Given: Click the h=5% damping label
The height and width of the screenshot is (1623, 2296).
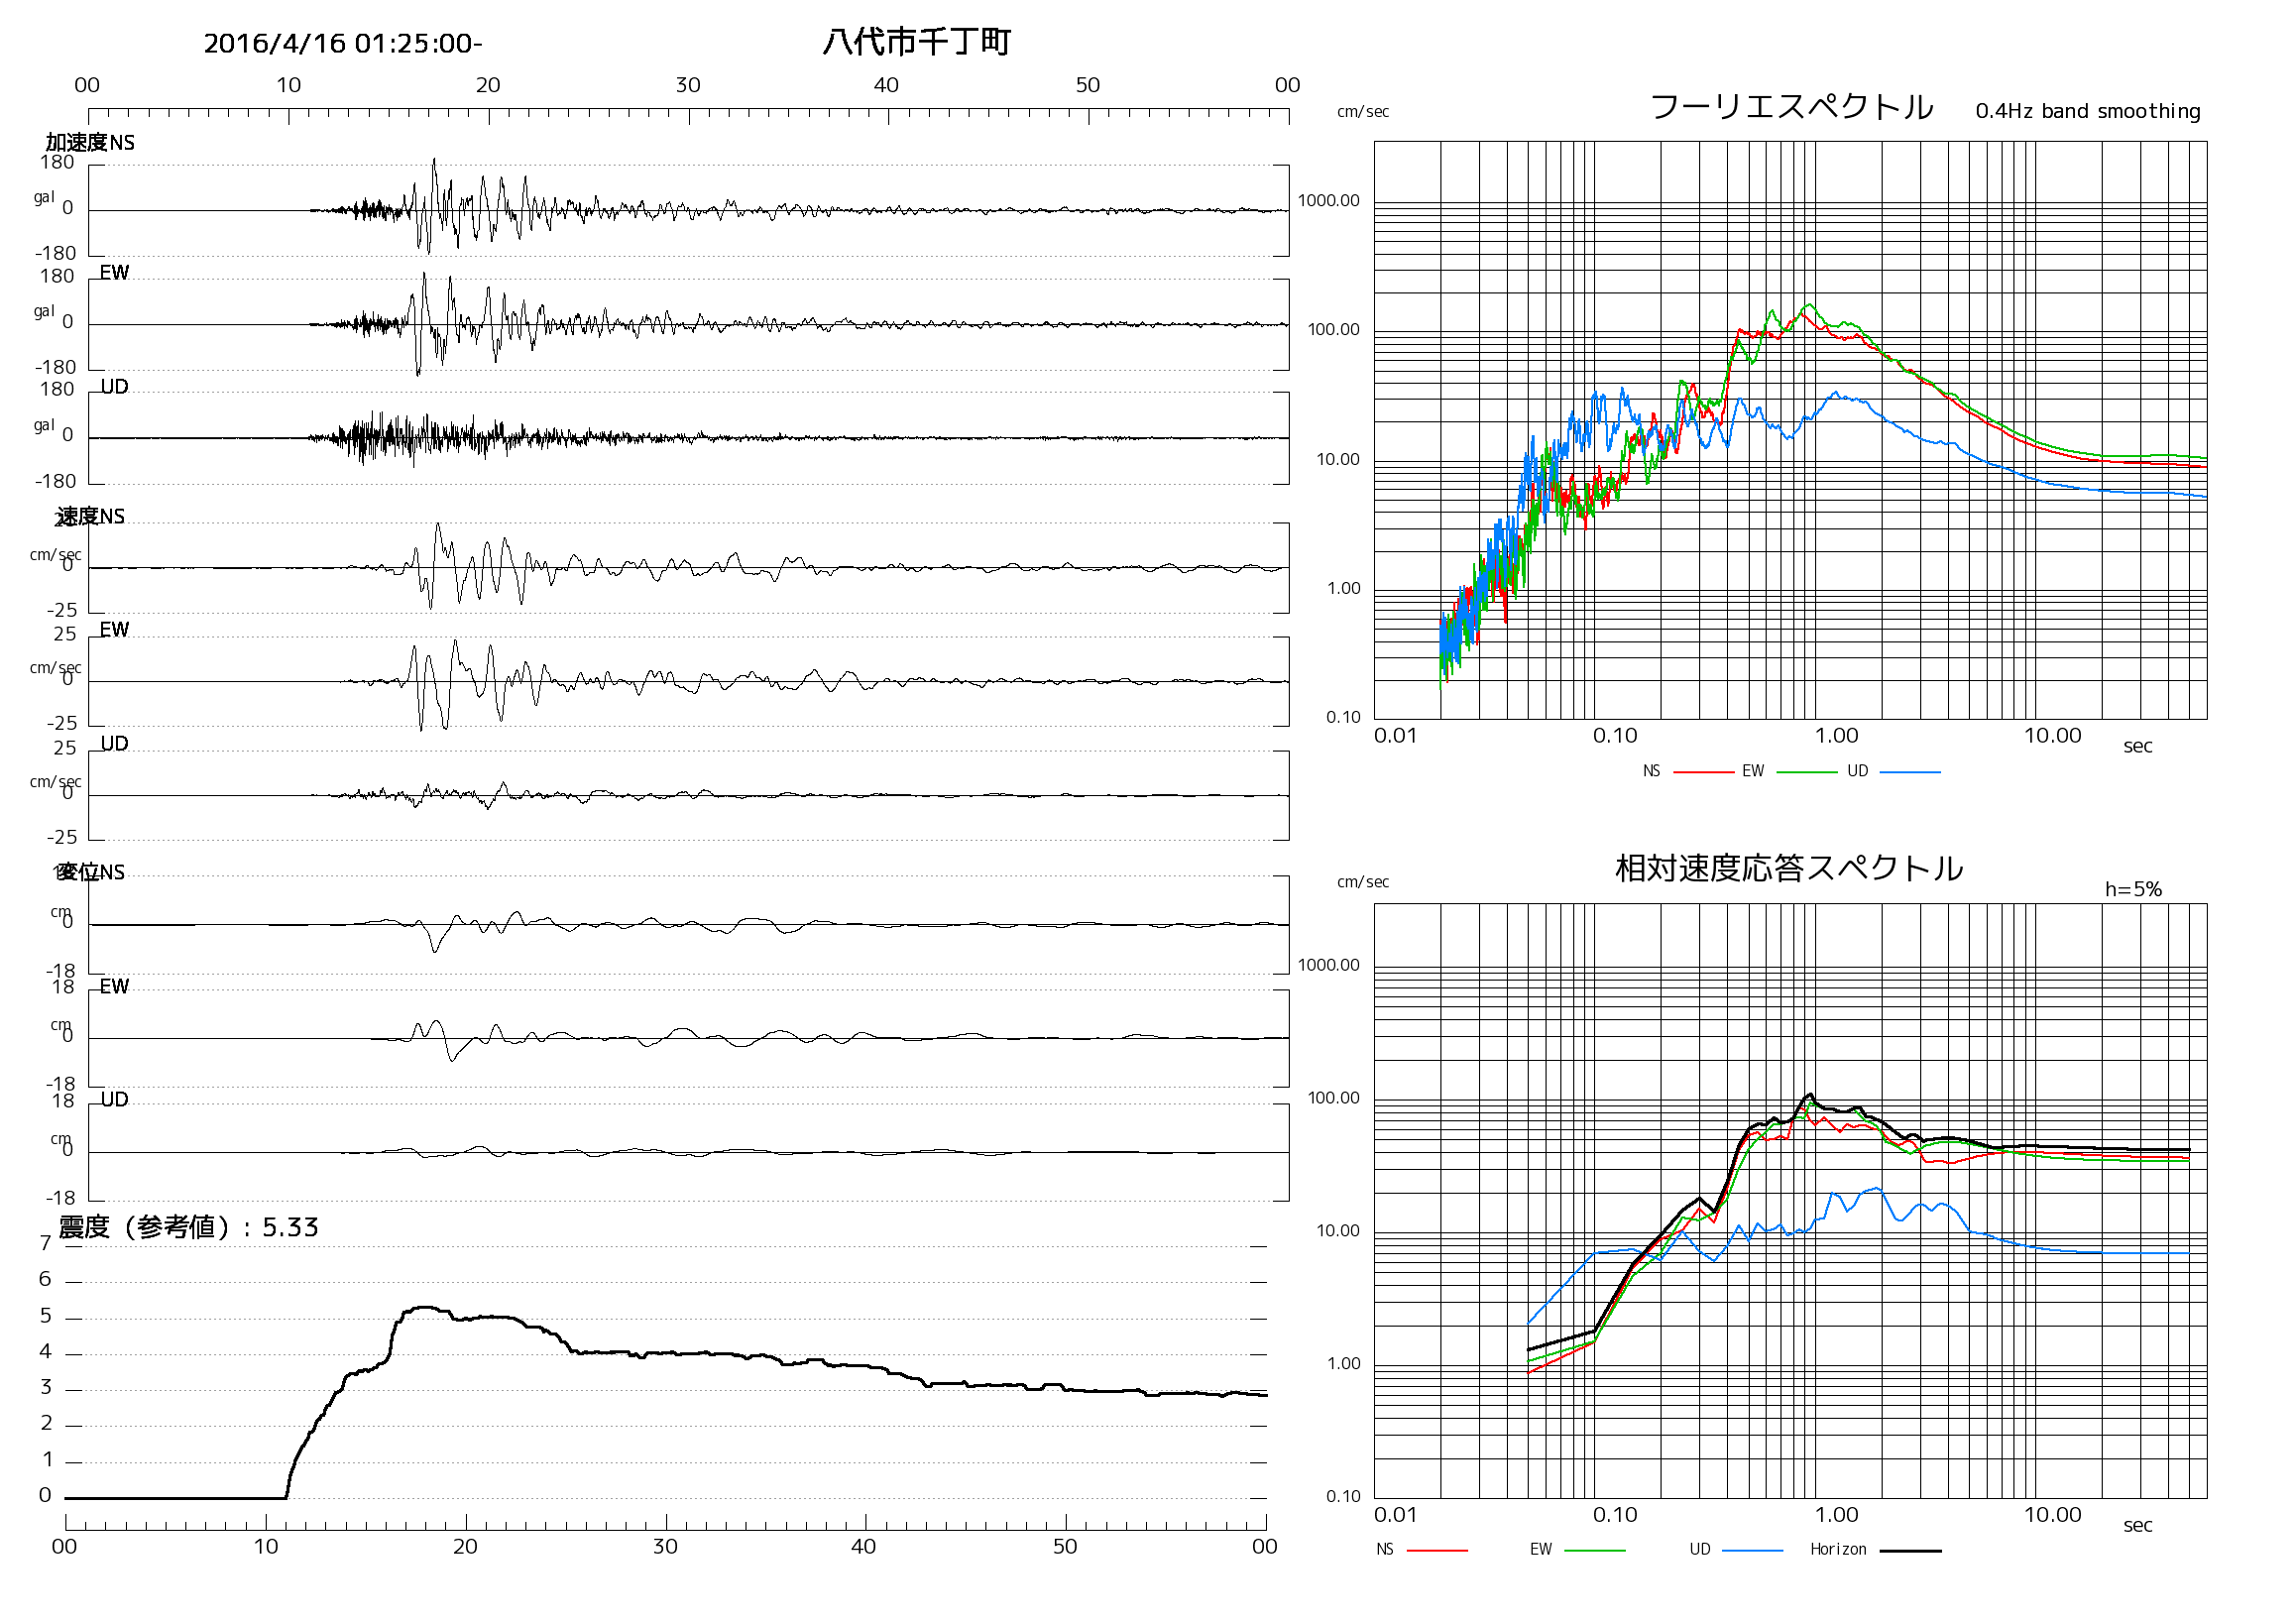Looking at the screenshot, I should (2133, 889).
